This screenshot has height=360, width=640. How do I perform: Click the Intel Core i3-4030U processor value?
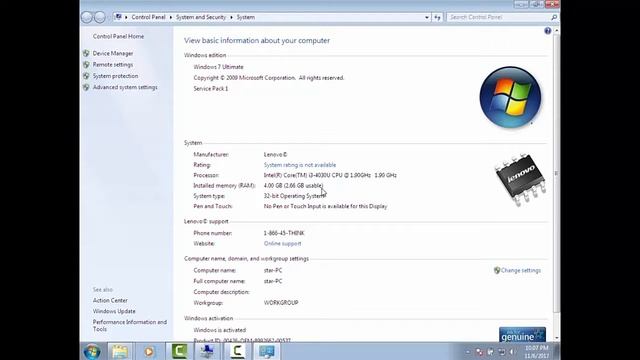click(330, 175)
